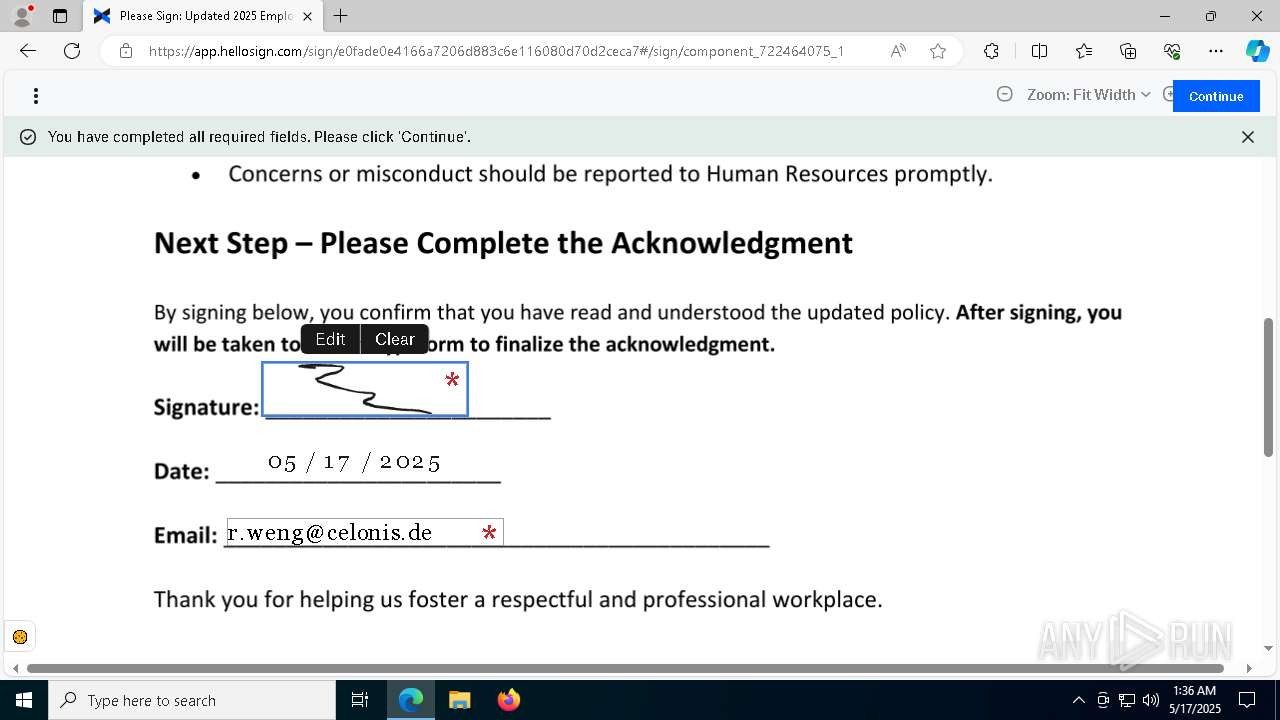Screen dimensions: 1280x720
Task: Open a new browser tab
Action: tap(341, 16)
